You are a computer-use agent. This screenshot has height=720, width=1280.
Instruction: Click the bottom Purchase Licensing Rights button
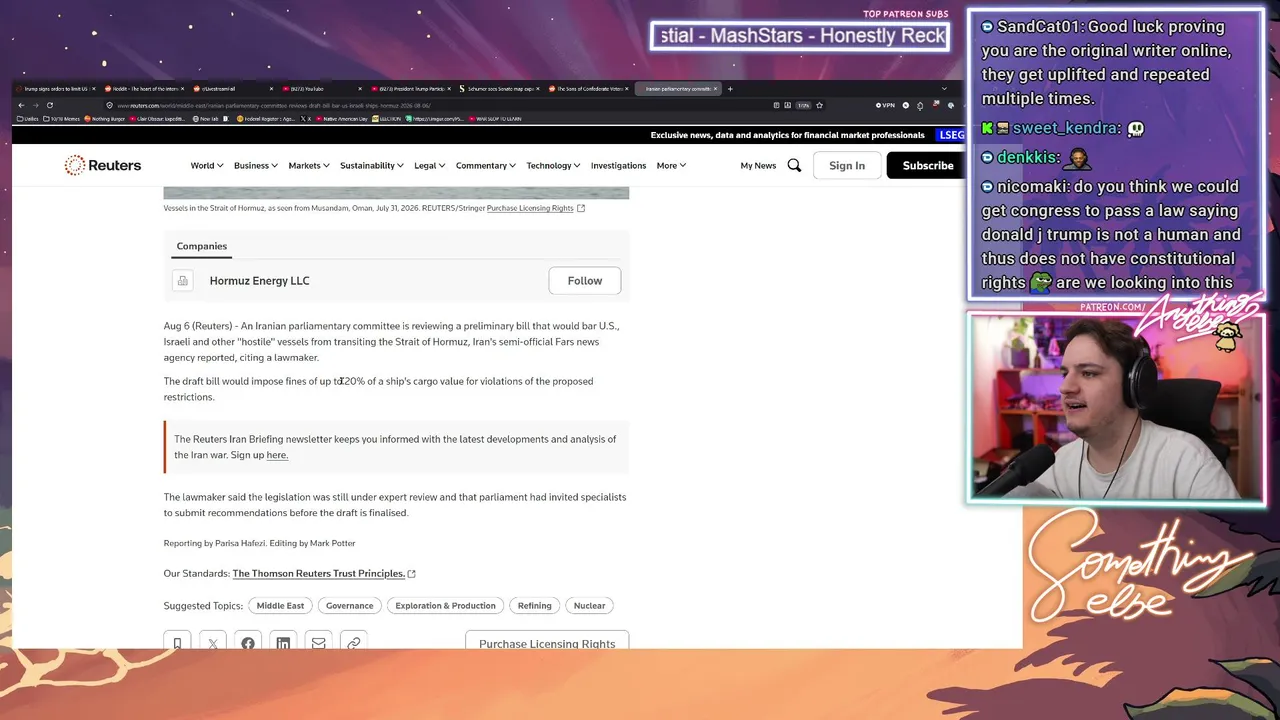(547, 642)
